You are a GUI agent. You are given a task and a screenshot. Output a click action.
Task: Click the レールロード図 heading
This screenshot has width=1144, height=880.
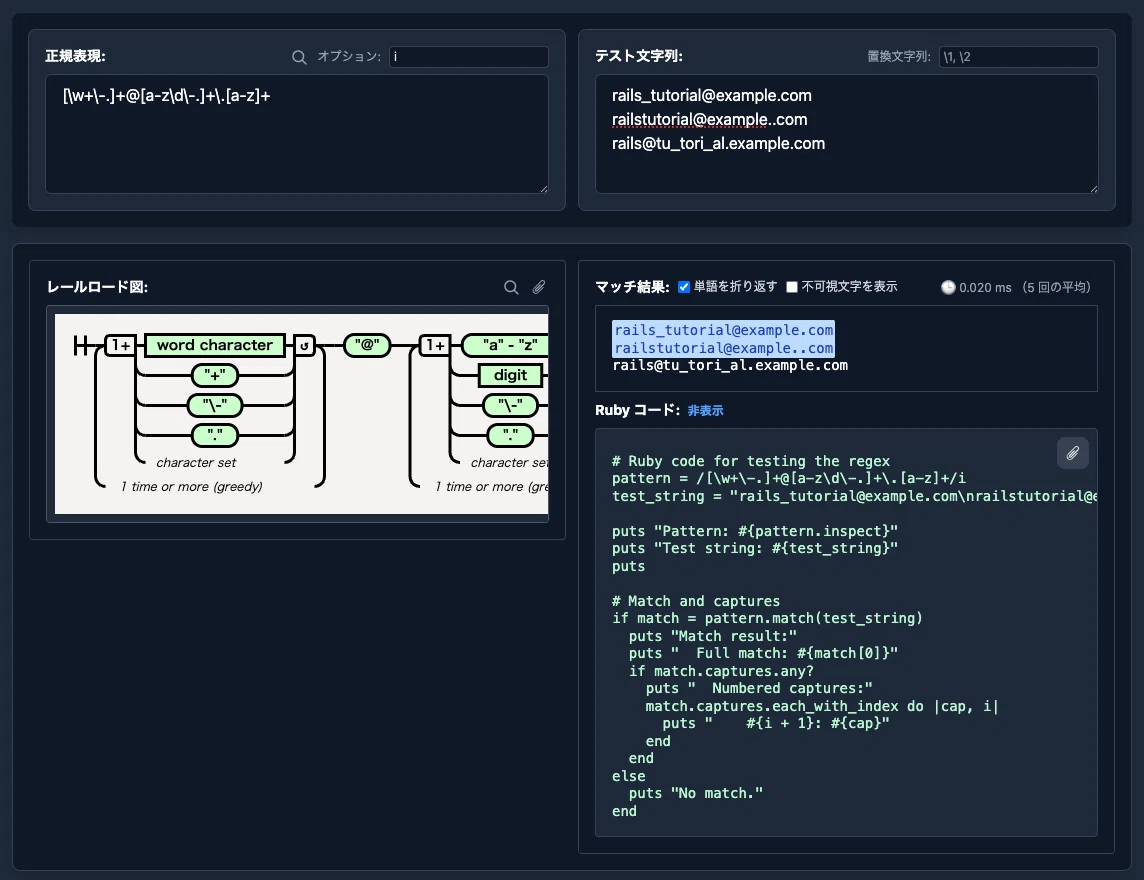(97, 287)
